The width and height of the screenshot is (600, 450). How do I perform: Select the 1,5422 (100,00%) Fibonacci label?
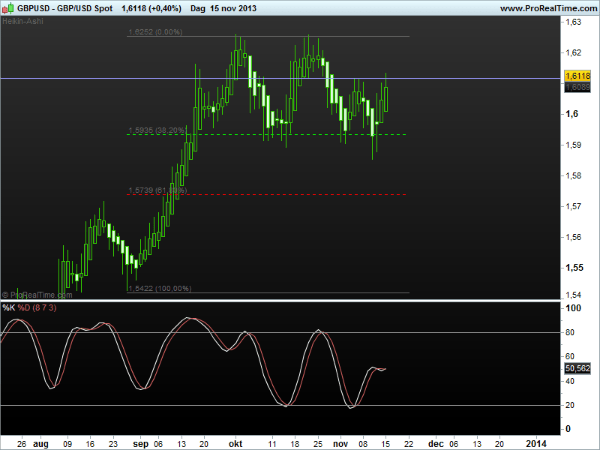tap(160, 289)
